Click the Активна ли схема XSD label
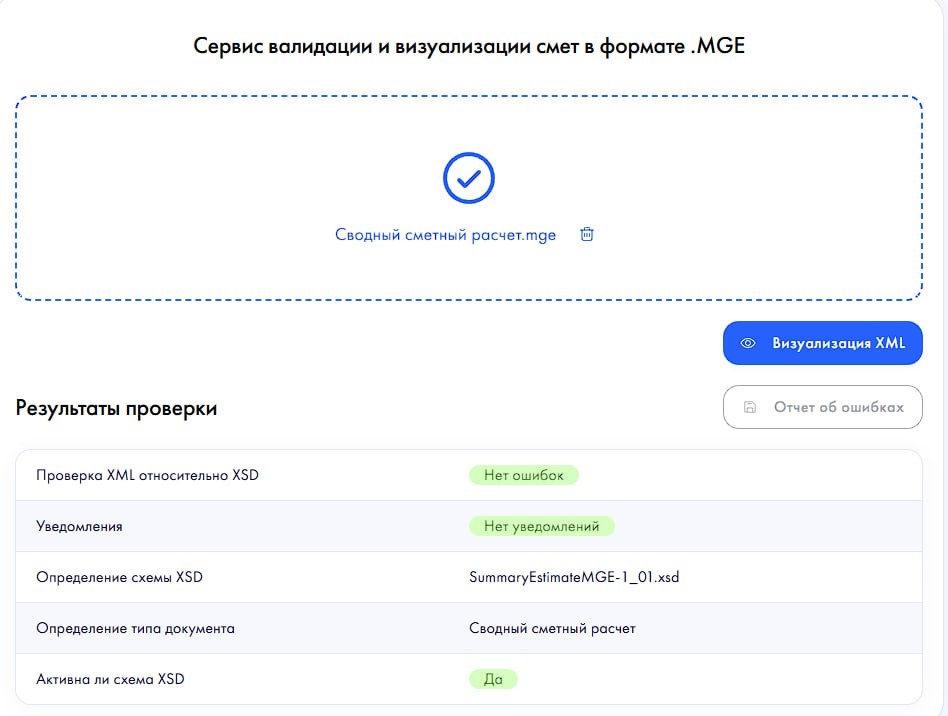The width and height of the screenshot is (948, 716). [110, 679]
